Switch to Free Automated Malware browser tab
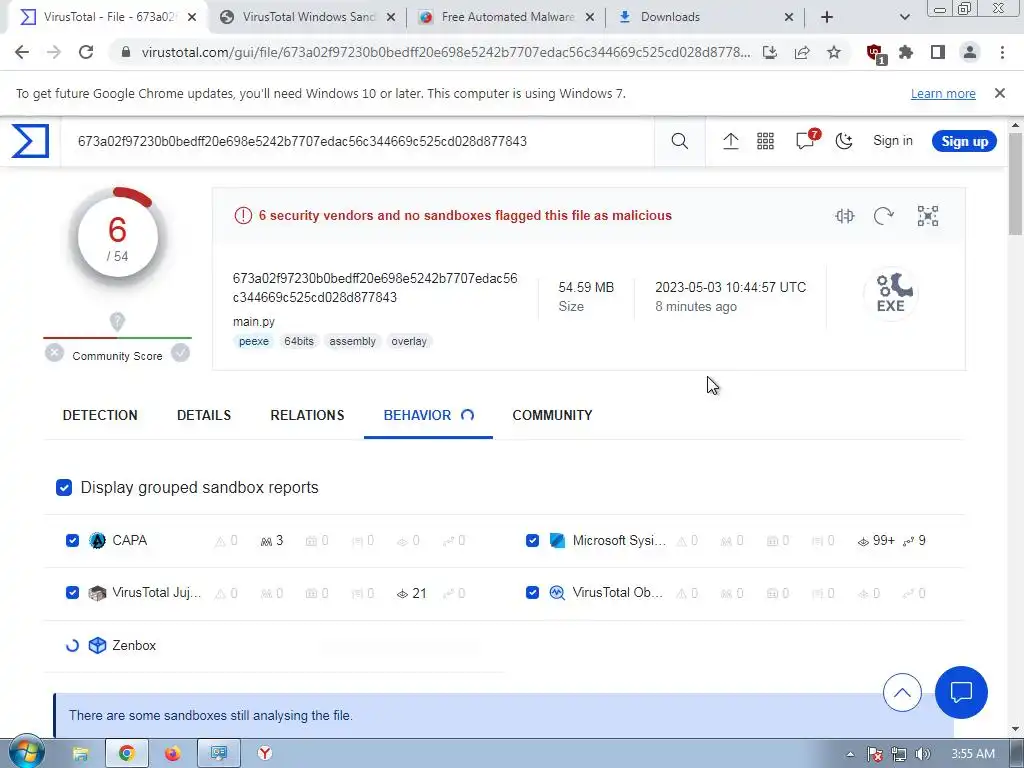 pos(506,17)
